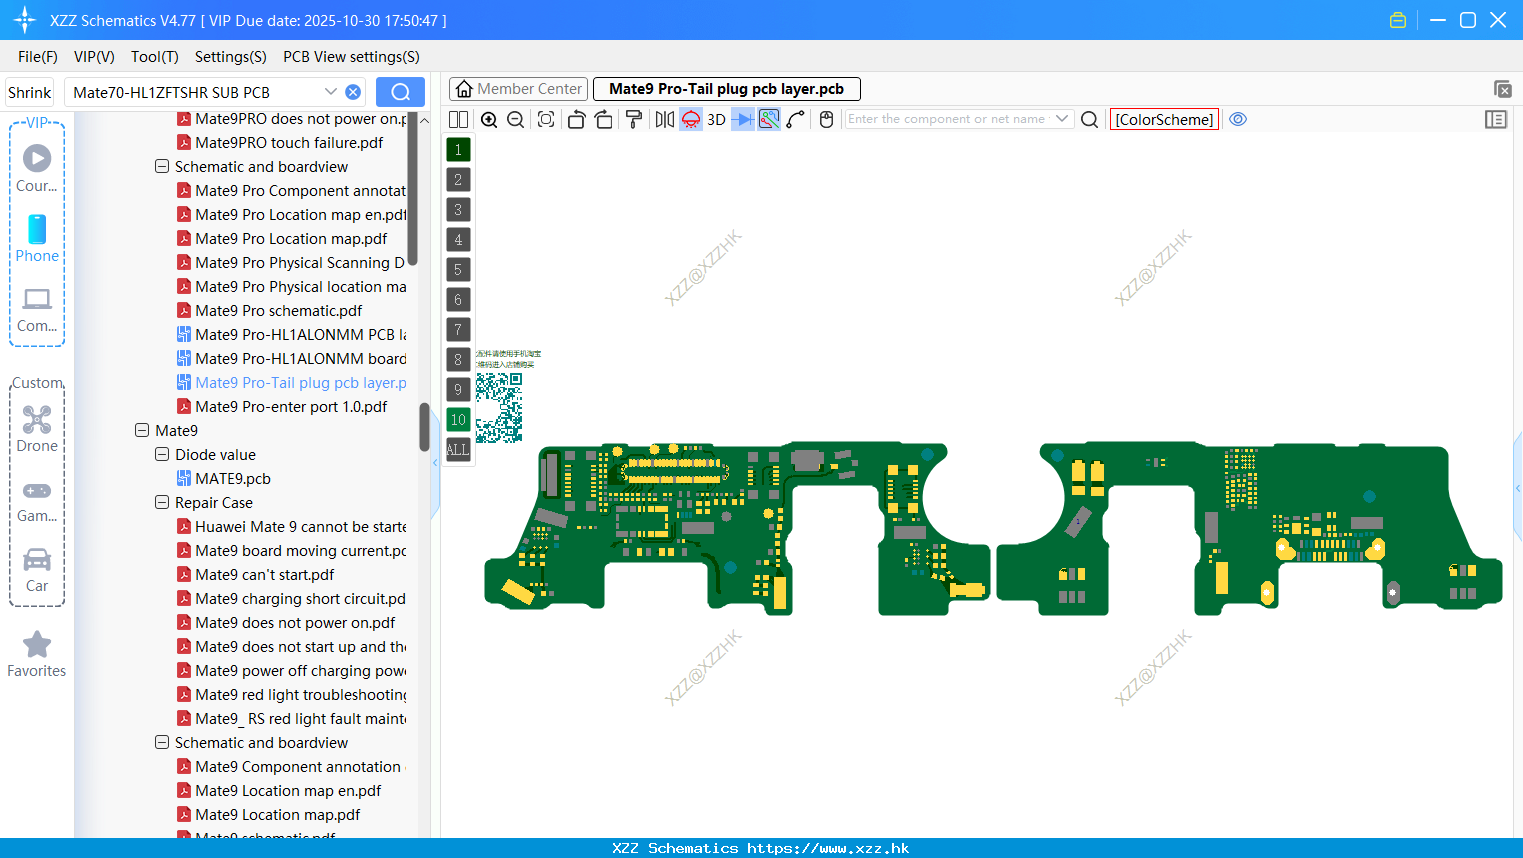Open Member Center home
Screen dimensions: 1523x858
tap(519, 89)
